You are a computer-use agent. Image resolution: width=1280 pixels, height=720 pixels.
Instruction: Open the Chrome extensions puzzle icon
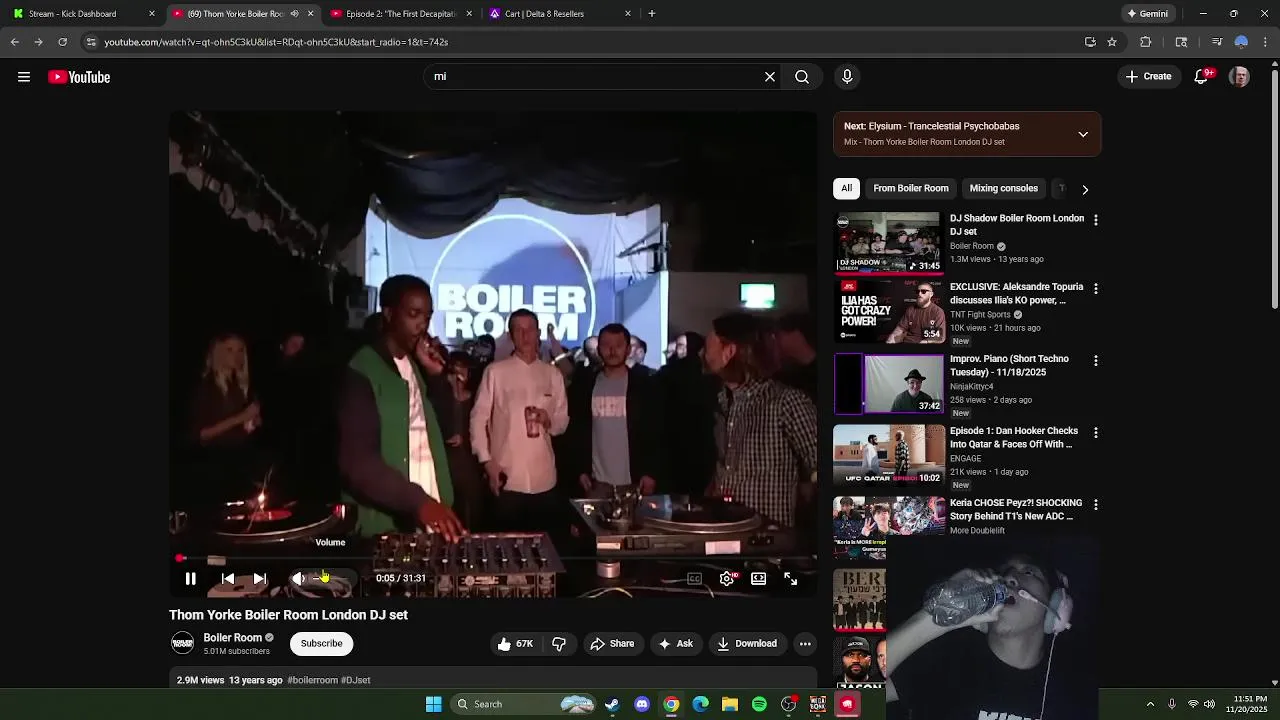pos(1146,42)
